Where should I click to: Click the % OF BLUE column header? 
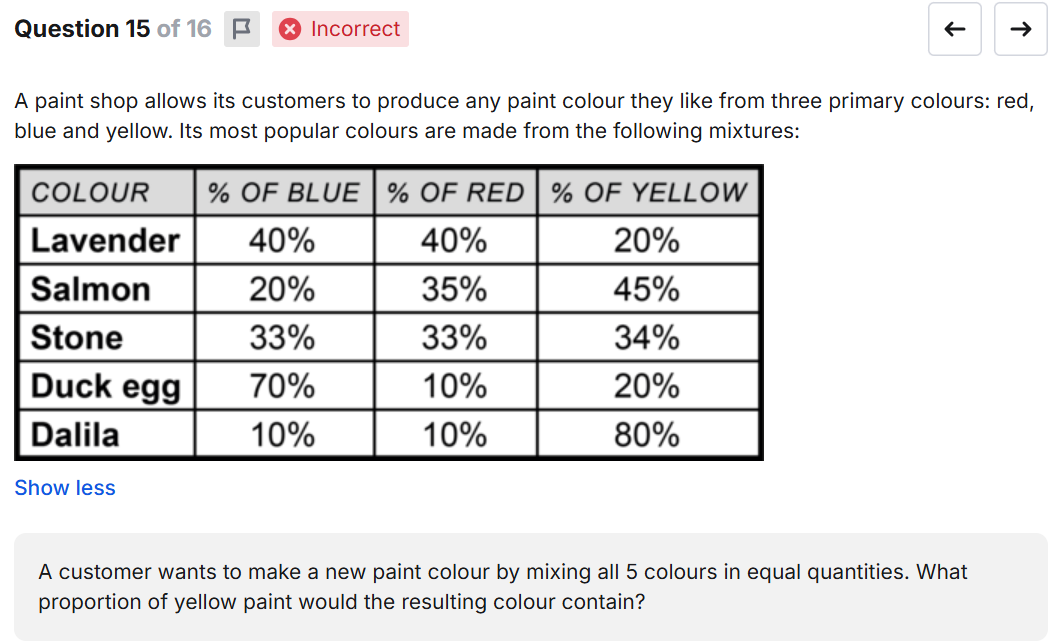[x=283, y=193]
